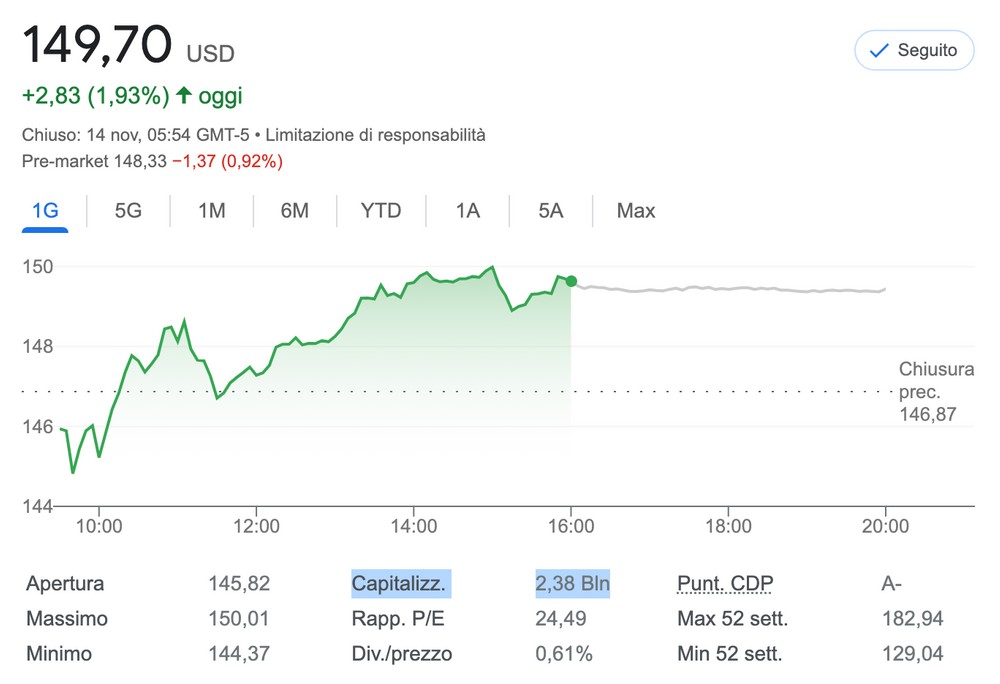This screenshot has width=1000, height=684.
Task: Click the grey after-hours line on chart
Action: pyautogui.click(x=730, y=289)
